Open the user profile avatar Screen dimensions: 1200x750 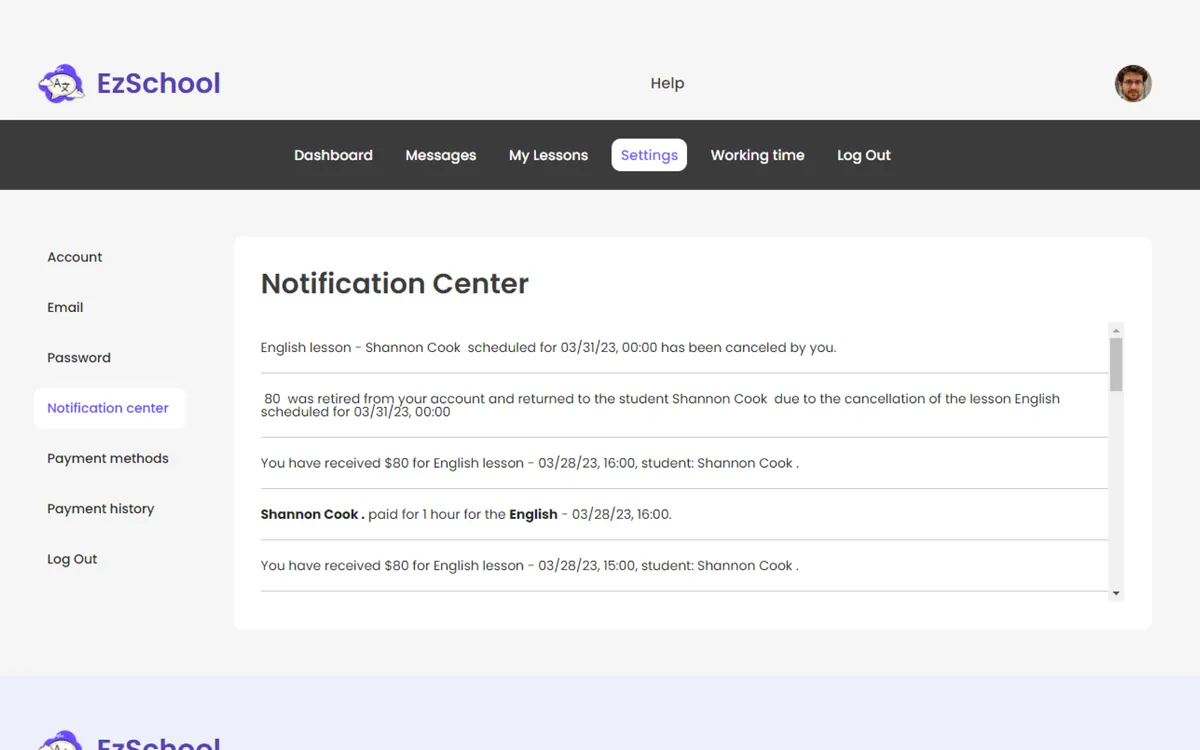(x=1133, y=84)
